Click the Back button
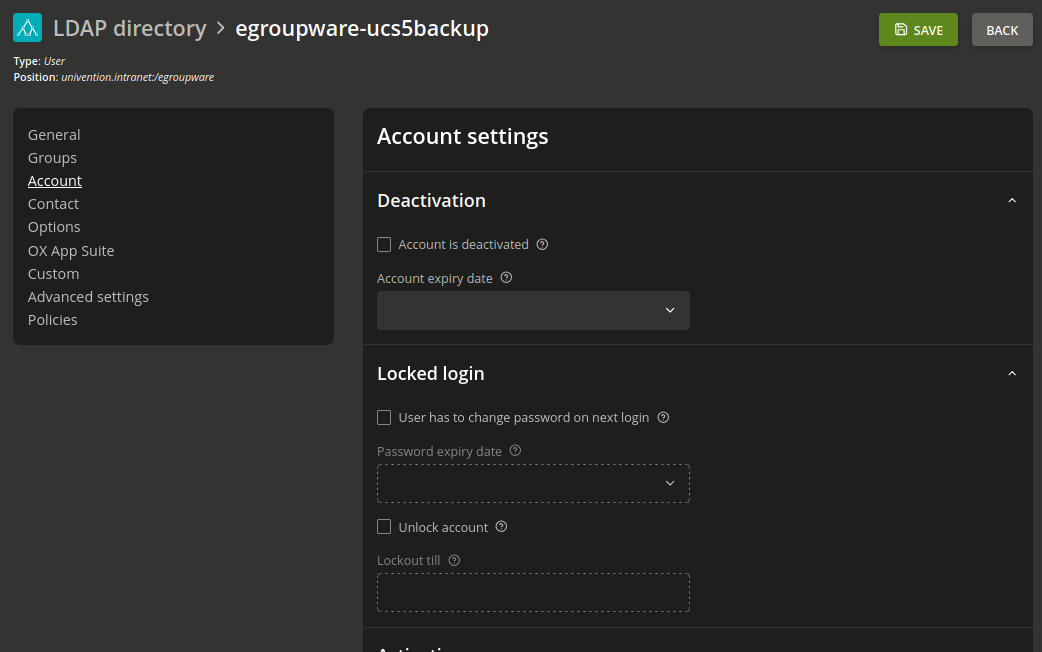 click(x=1001, y=30)
